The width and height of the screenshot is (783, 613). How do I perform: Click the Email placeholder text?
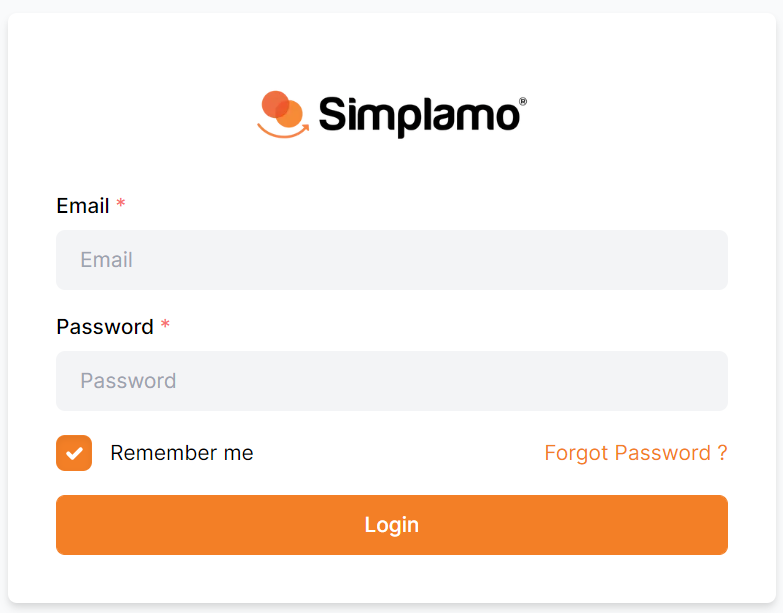point(107,260)
